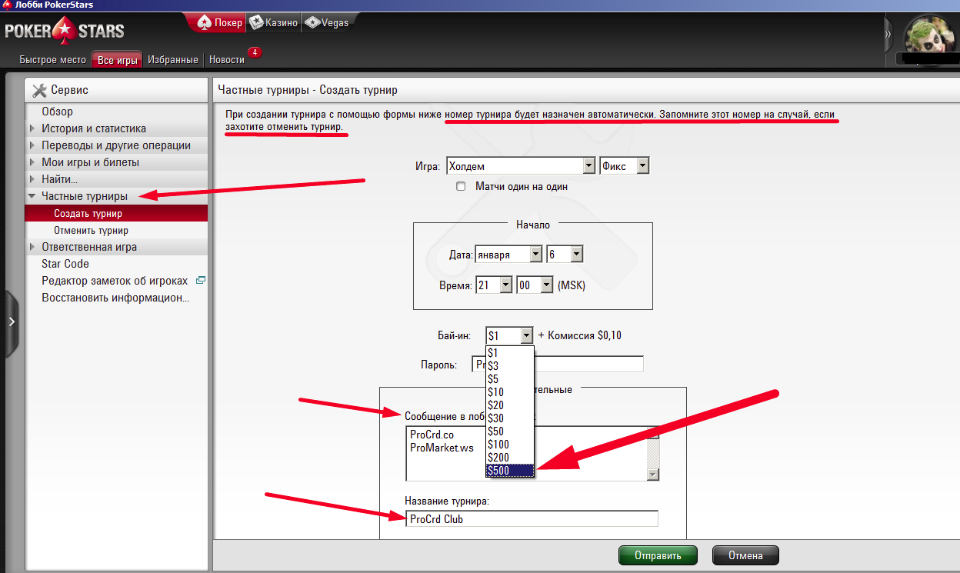This screenshot has height=573, width=960.
Task: Open the day dropdown showing 6
Action: pyautogui.click(x=564, y=254)
